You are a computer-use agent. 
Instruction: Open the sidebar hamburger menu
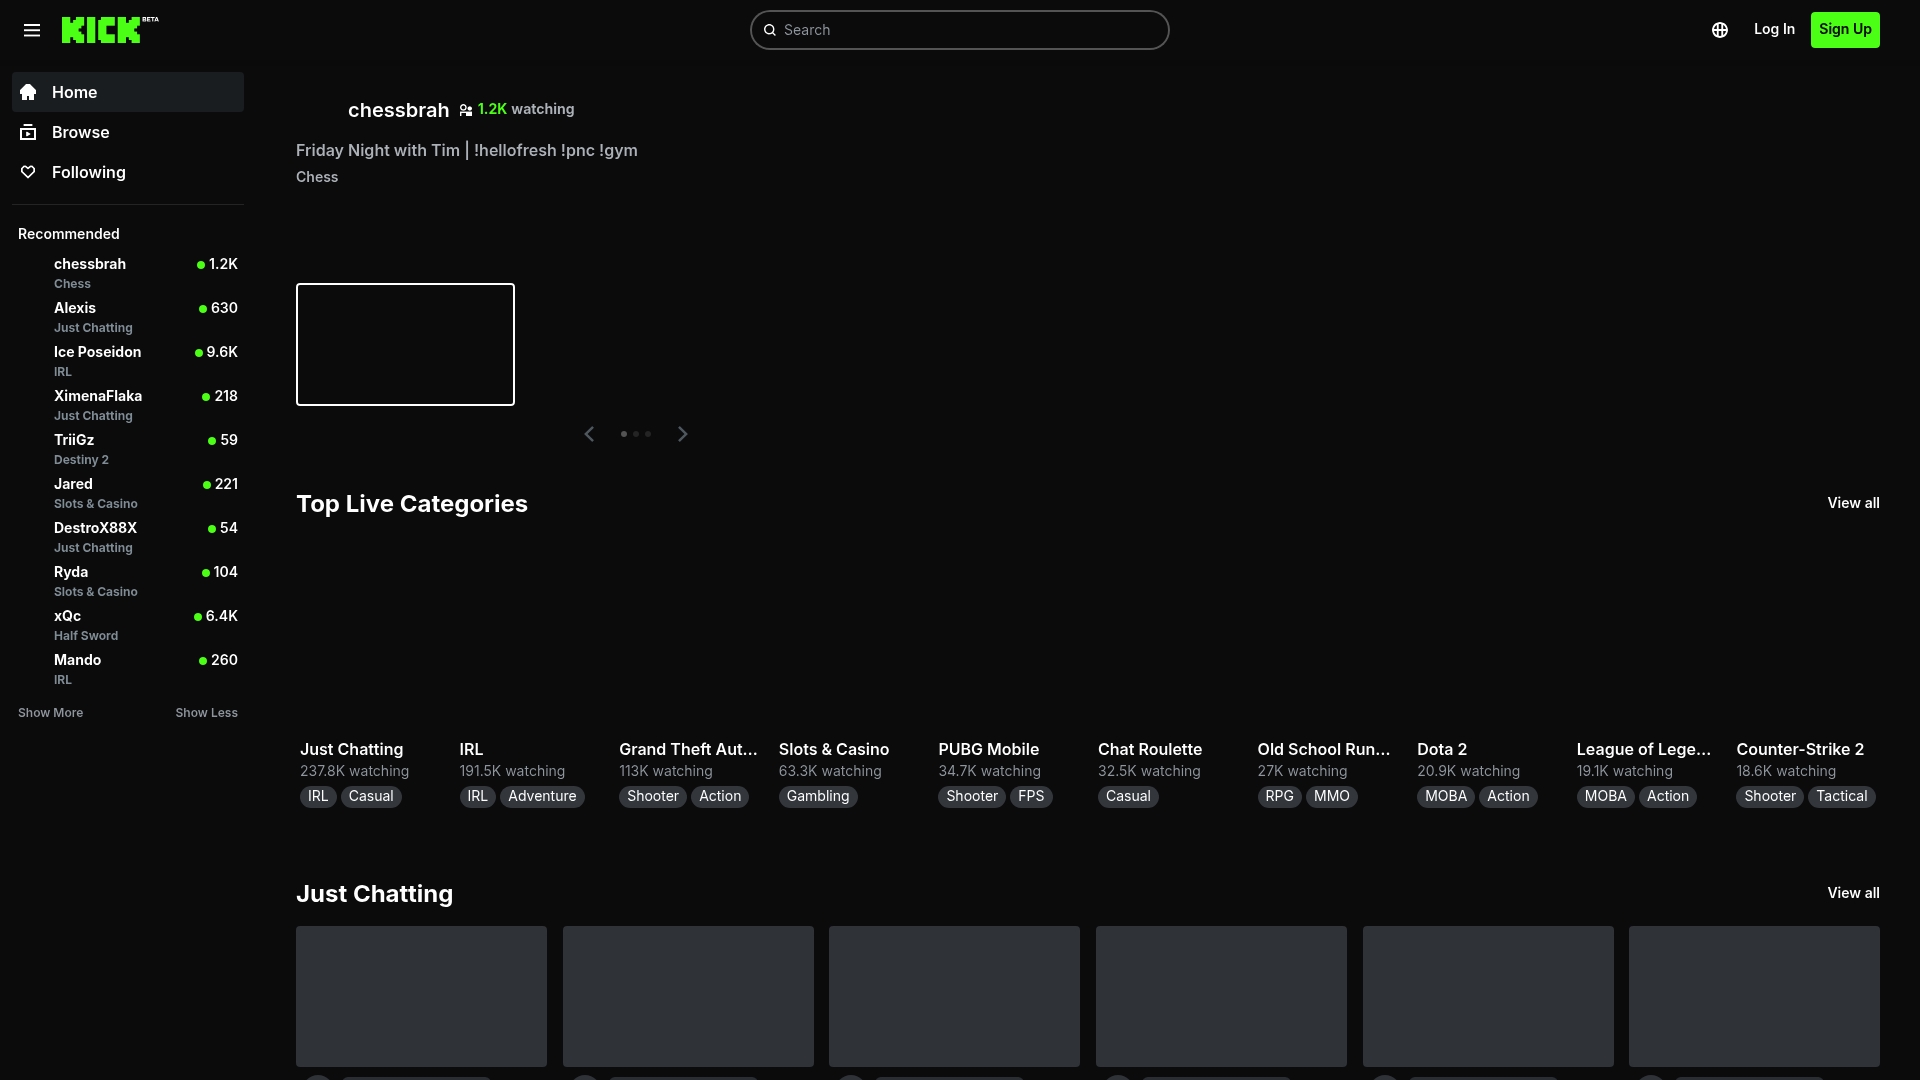coord(32,30)
